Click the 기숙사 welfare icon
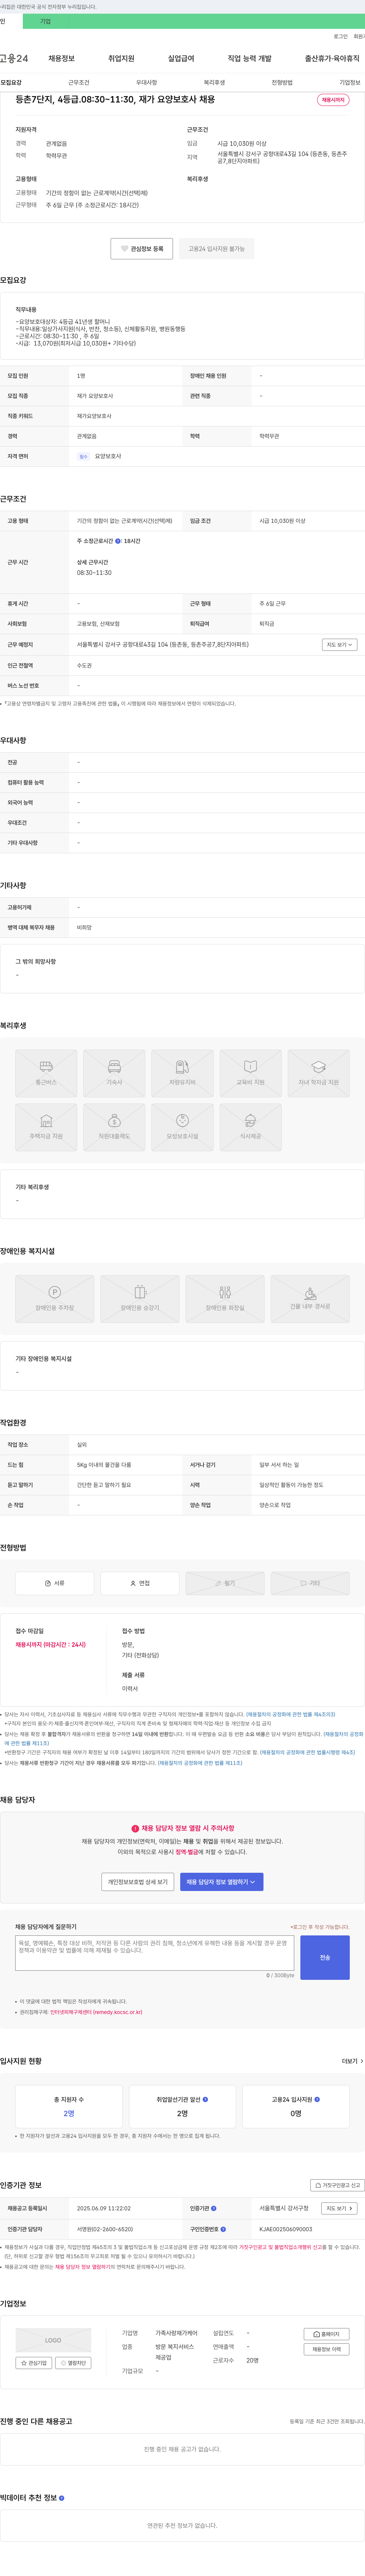This screenshot has width=365, height=2576. point(114,1073)
